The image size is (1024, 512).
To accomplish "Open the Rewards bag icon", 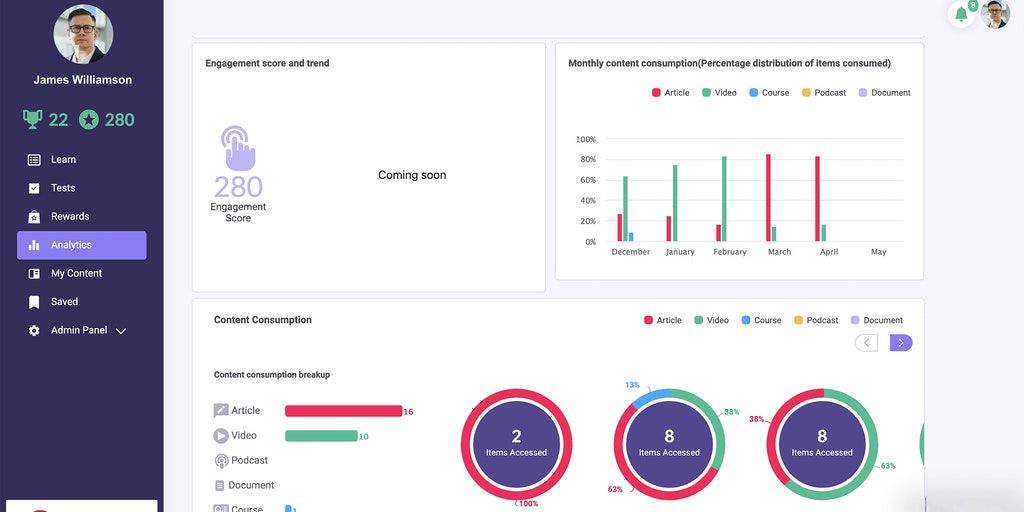I will (34, 217).
